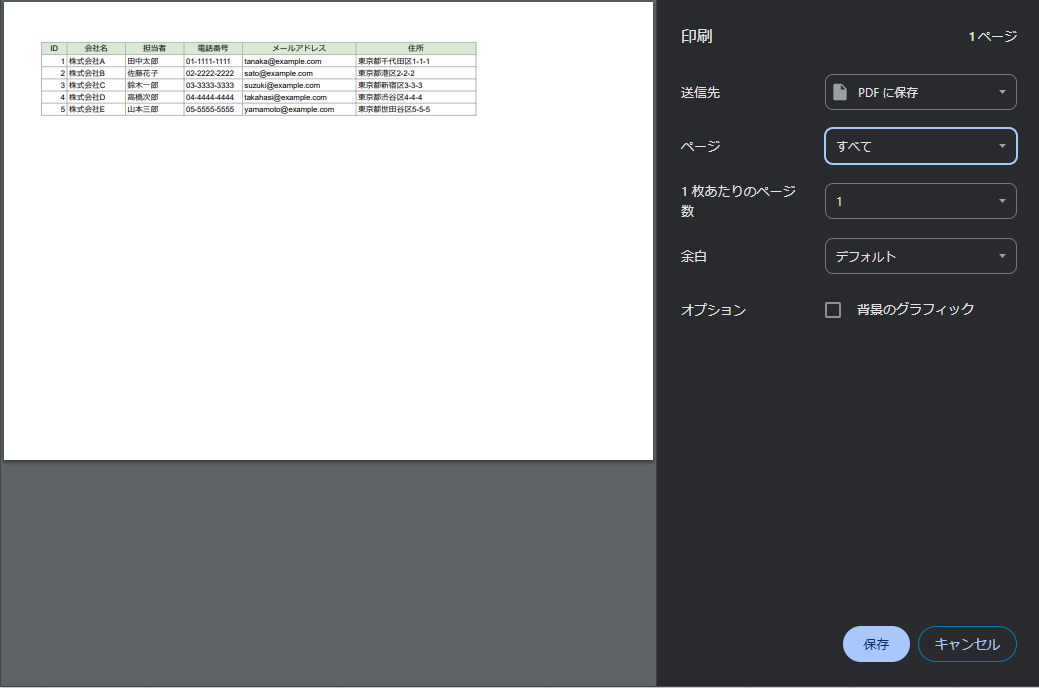The width and height of the screenshot is (1039, 688).
Task: Click the 鈴木一郎 cell
Action: [154, 85]
